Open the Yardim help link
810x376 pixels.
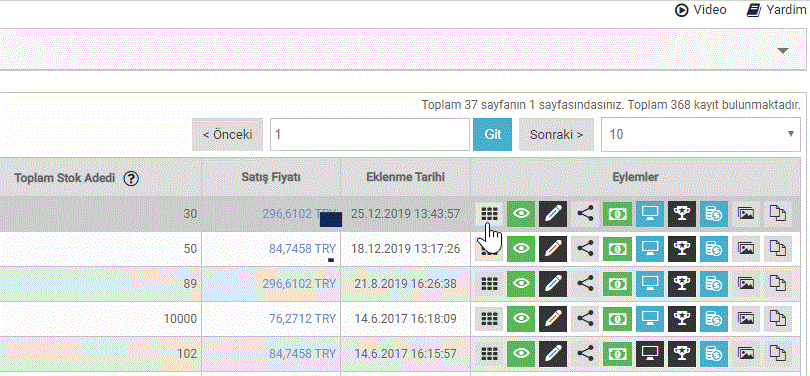777,10
